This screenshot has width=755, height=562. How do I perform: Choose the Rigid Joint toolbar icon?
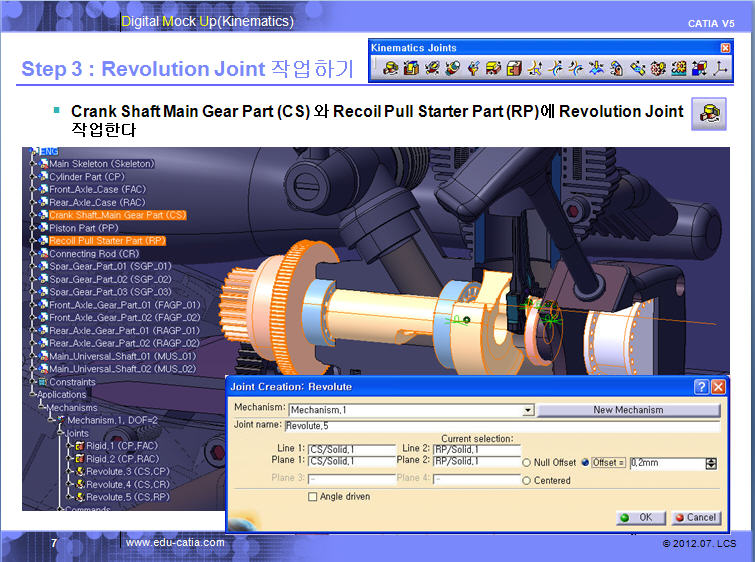516,69
